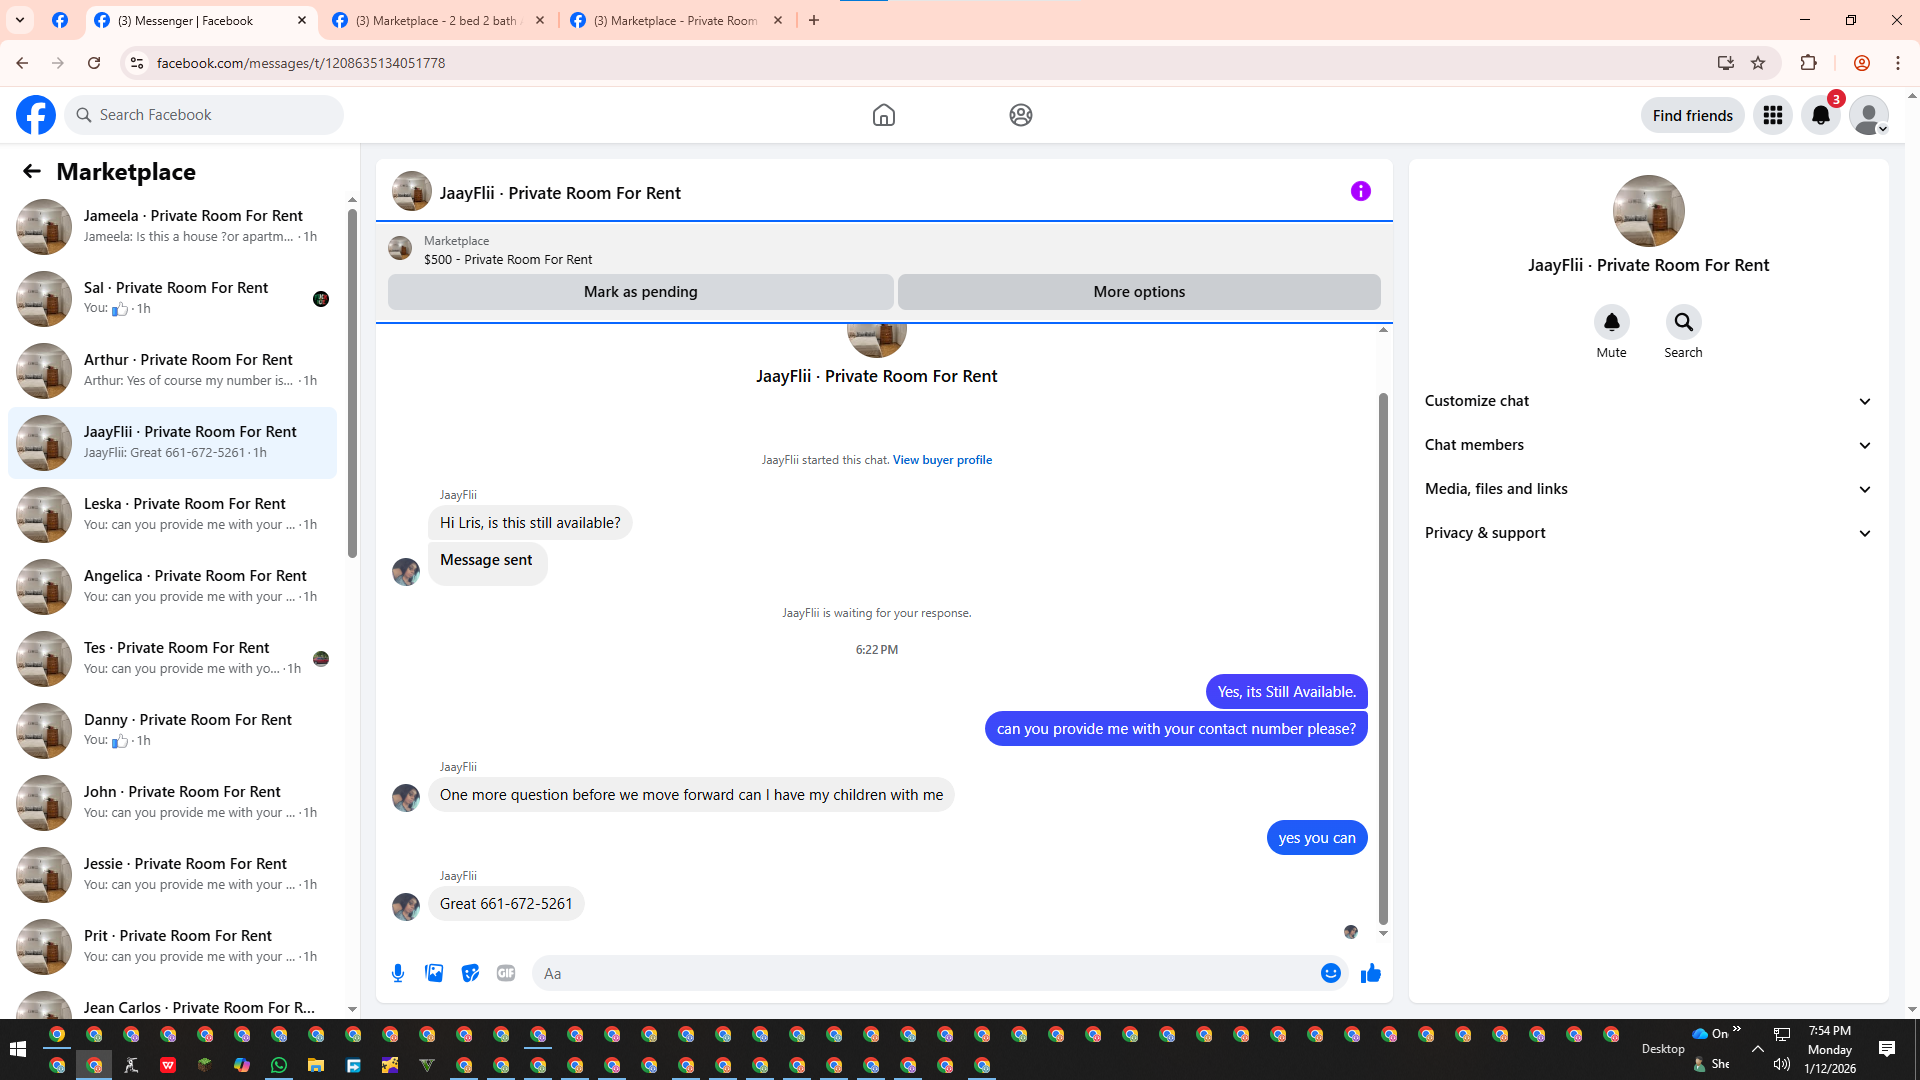Viewport: 1920px width, 1080px height.
Task: Expand Chat members section
Action: (1647, 445)
